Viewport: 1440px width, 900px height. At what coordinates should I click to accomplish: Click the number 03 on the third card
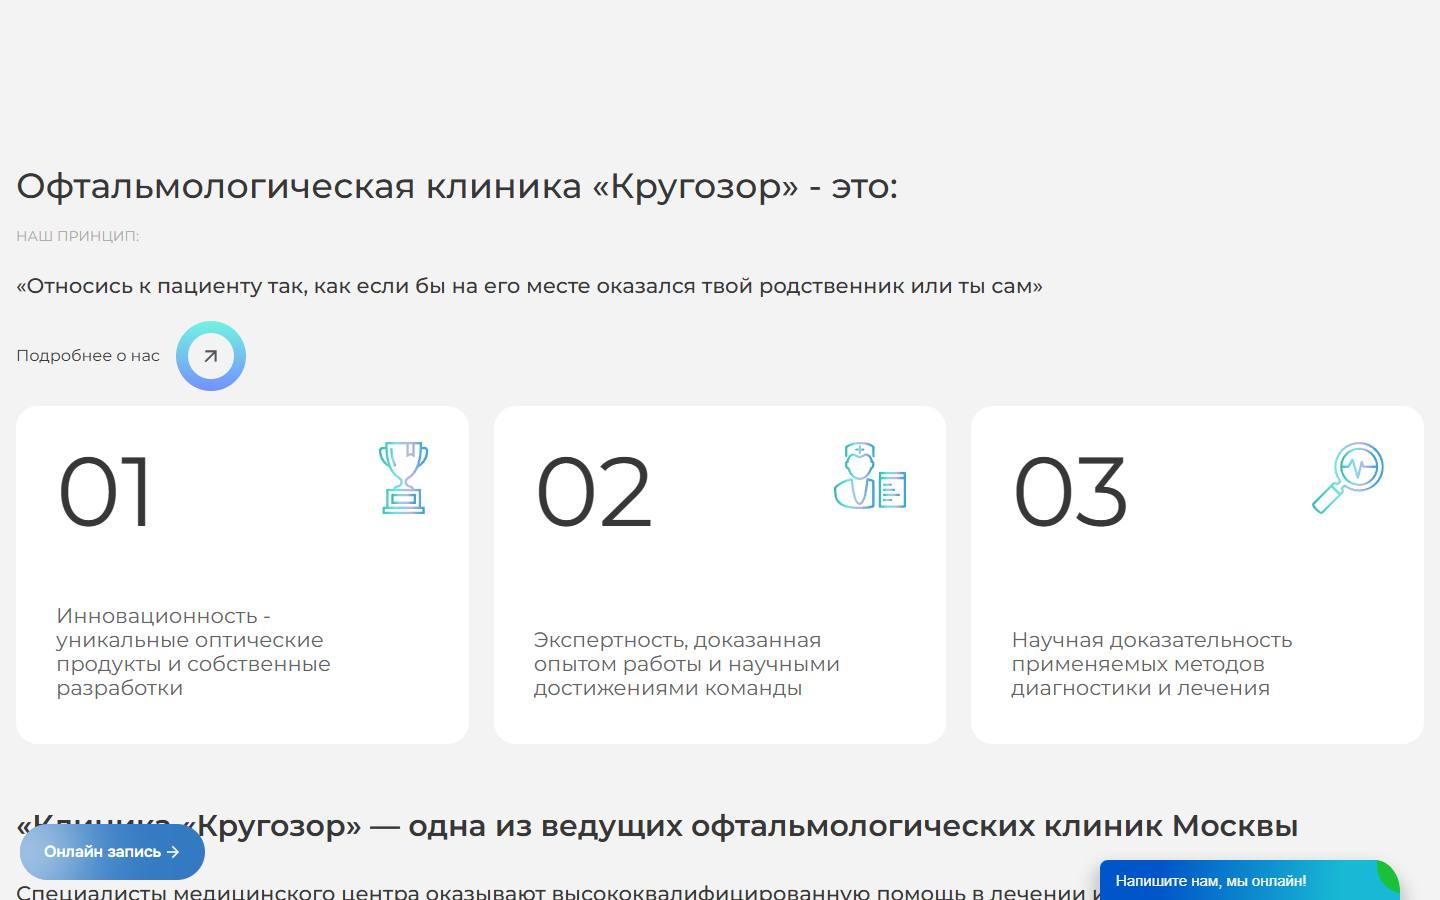pos(1071,492)
